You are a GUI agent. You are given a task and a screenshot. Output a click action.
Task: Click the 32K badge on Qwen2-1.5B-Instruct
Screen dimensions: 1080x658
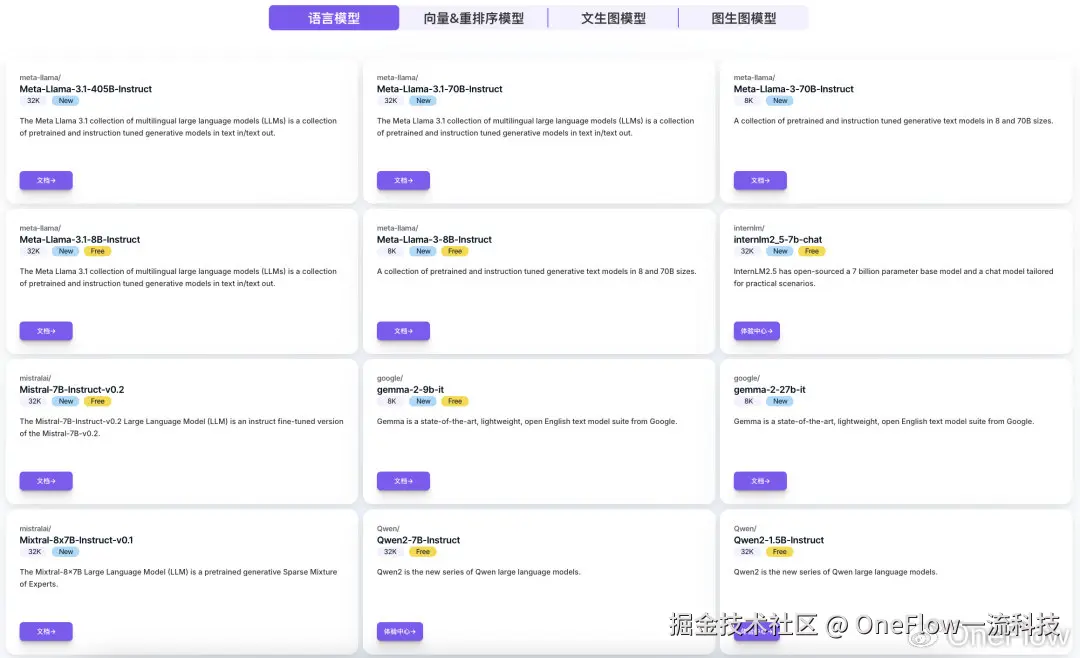(747, 551)
